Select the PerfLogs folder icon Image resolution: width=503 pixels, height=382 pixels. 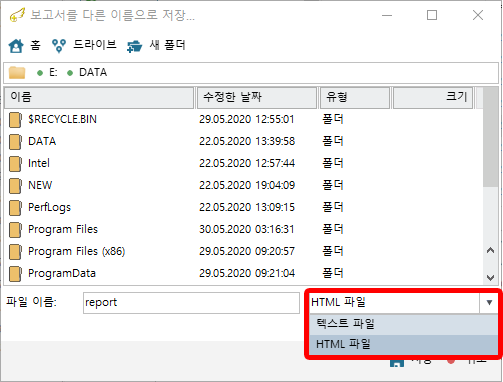15,208
